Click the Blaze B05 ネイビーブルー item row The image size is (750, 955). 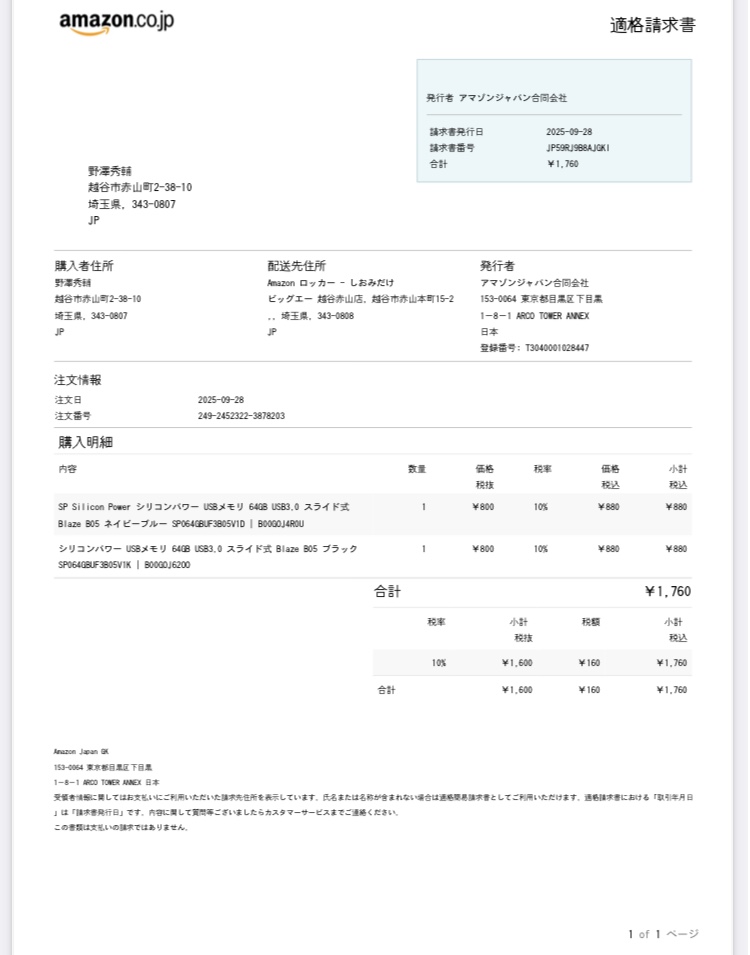click(204, 515)
